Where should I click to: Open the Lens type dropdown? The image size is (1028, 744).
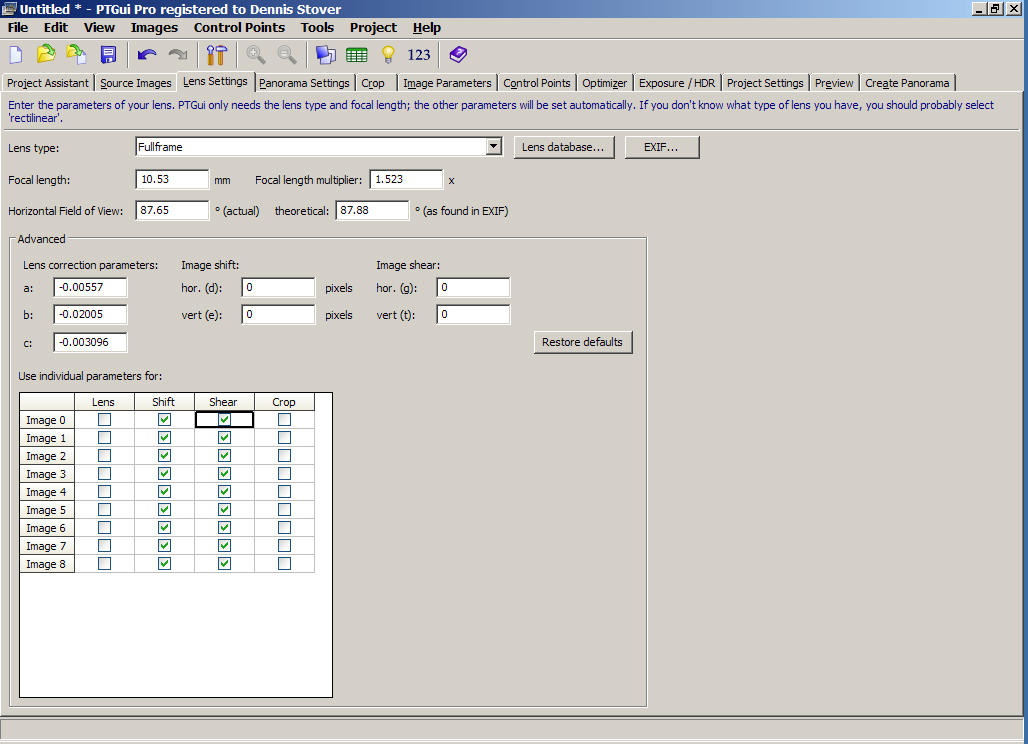coord(494,147)
